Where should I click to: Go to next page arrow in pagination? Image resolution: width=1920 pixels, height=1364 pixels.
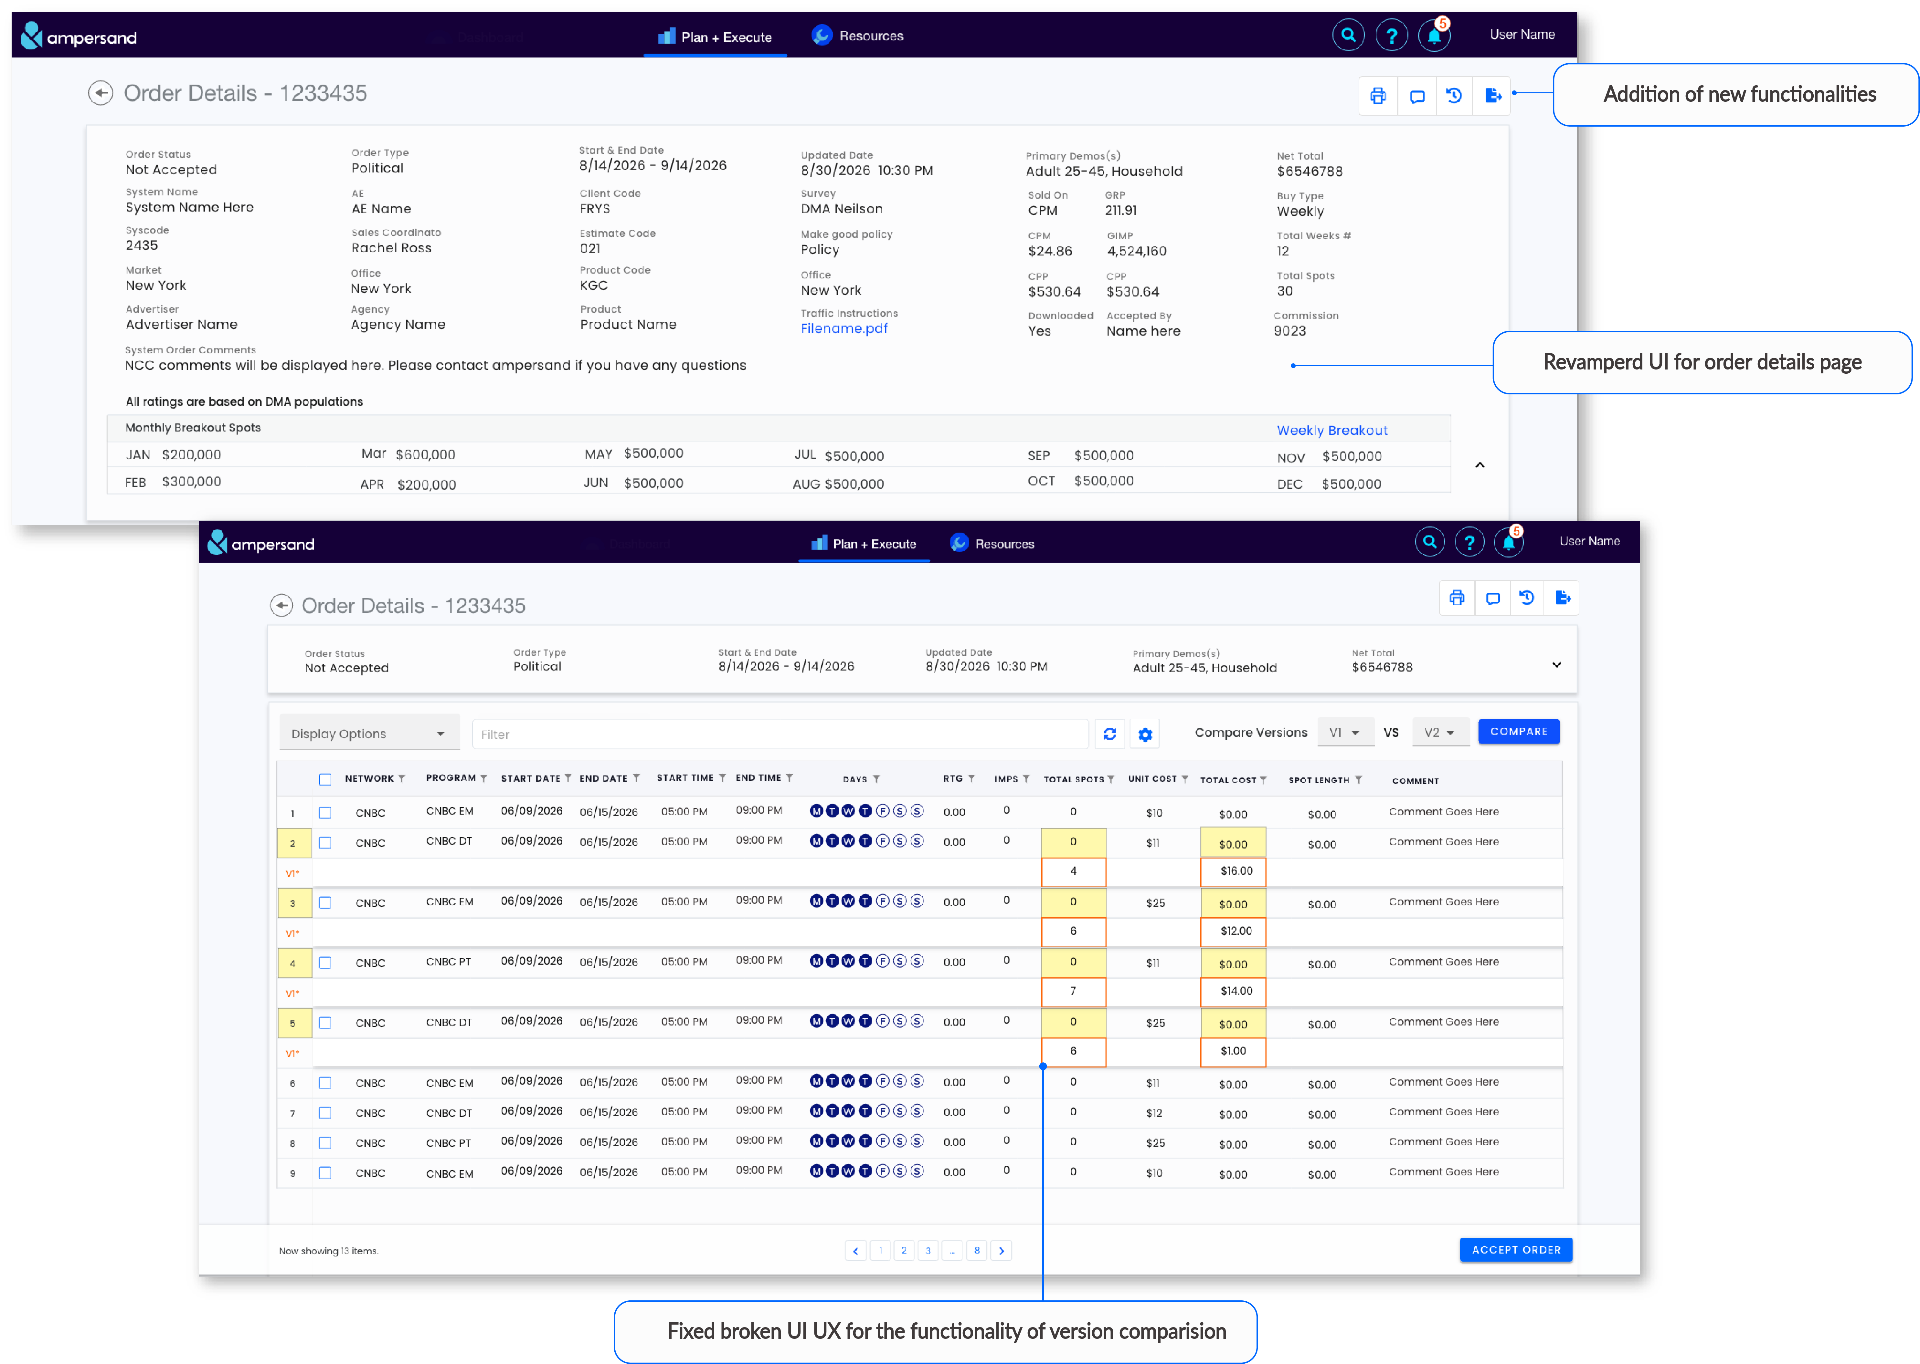click(x=1001, y=1250)
